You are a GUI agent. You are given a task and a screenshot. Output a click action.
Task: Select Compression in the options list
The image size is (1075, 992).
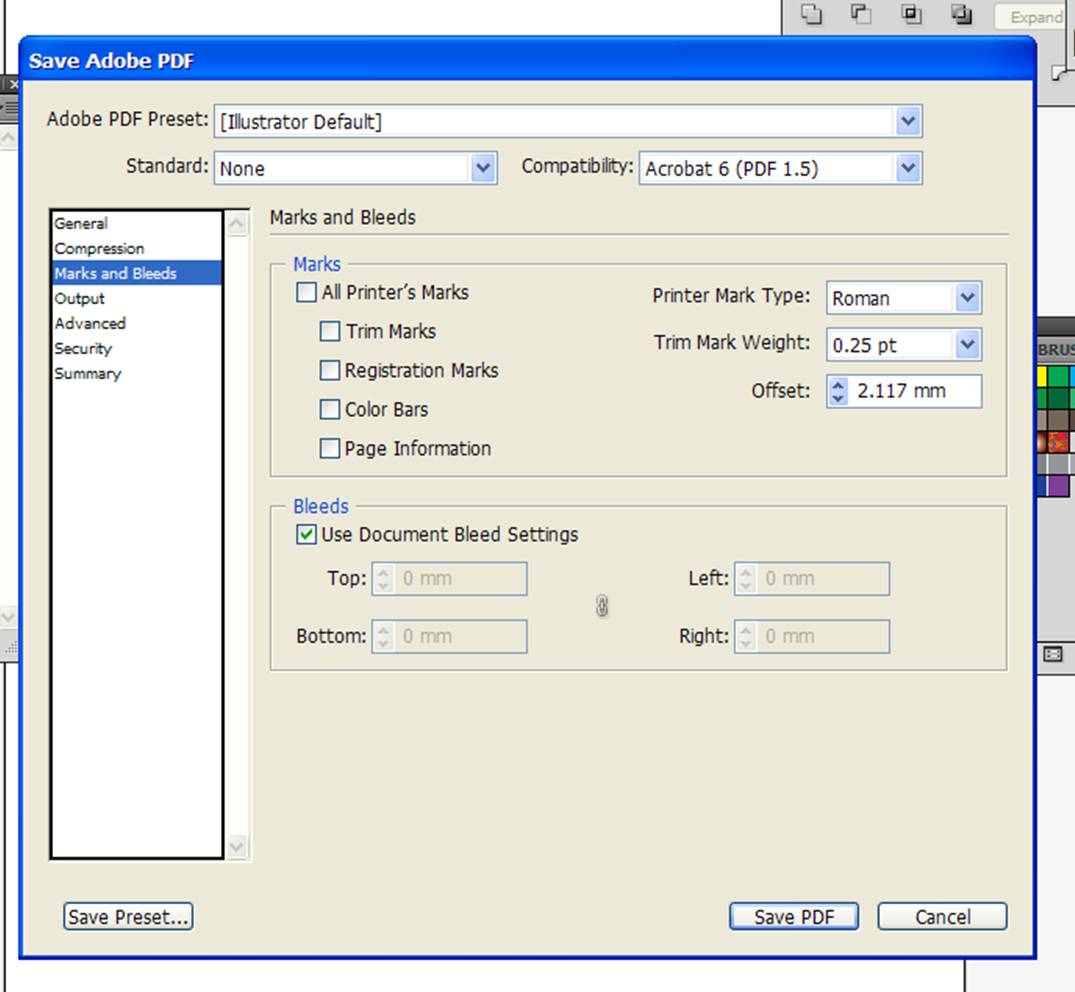tap(137, 248)
